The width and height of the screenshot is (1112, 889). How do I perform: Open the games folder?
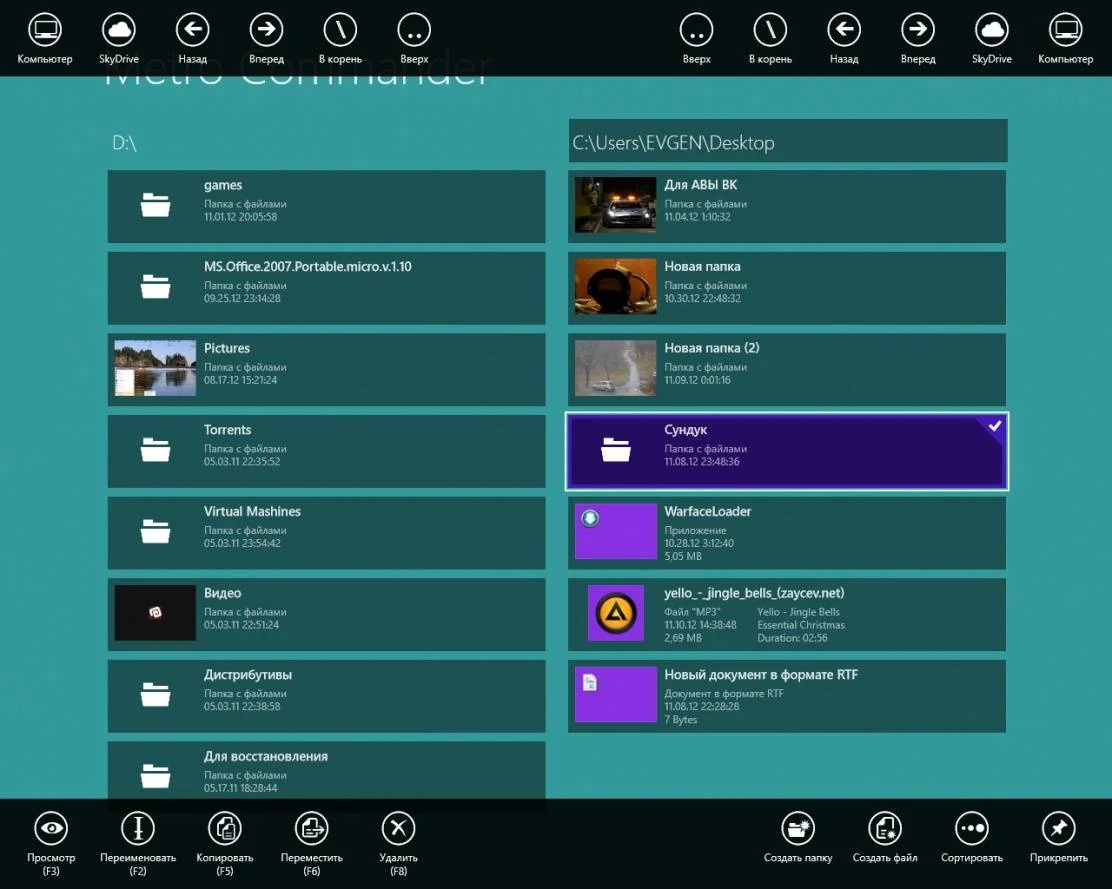coord(326,206)
